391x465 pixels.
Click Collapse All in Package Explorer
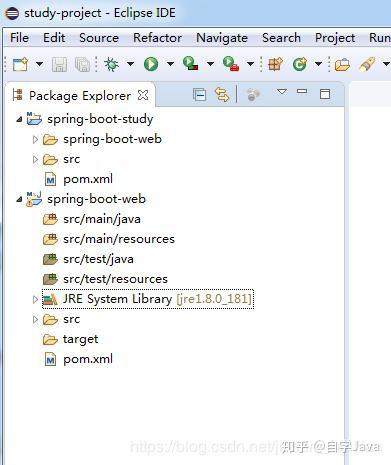199,95
